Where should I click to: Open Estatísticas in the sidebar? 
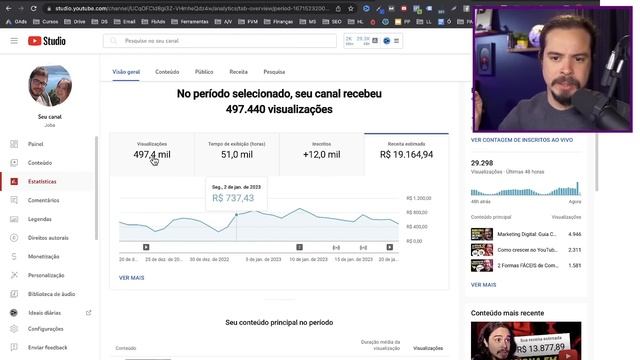tap(42, 182)
